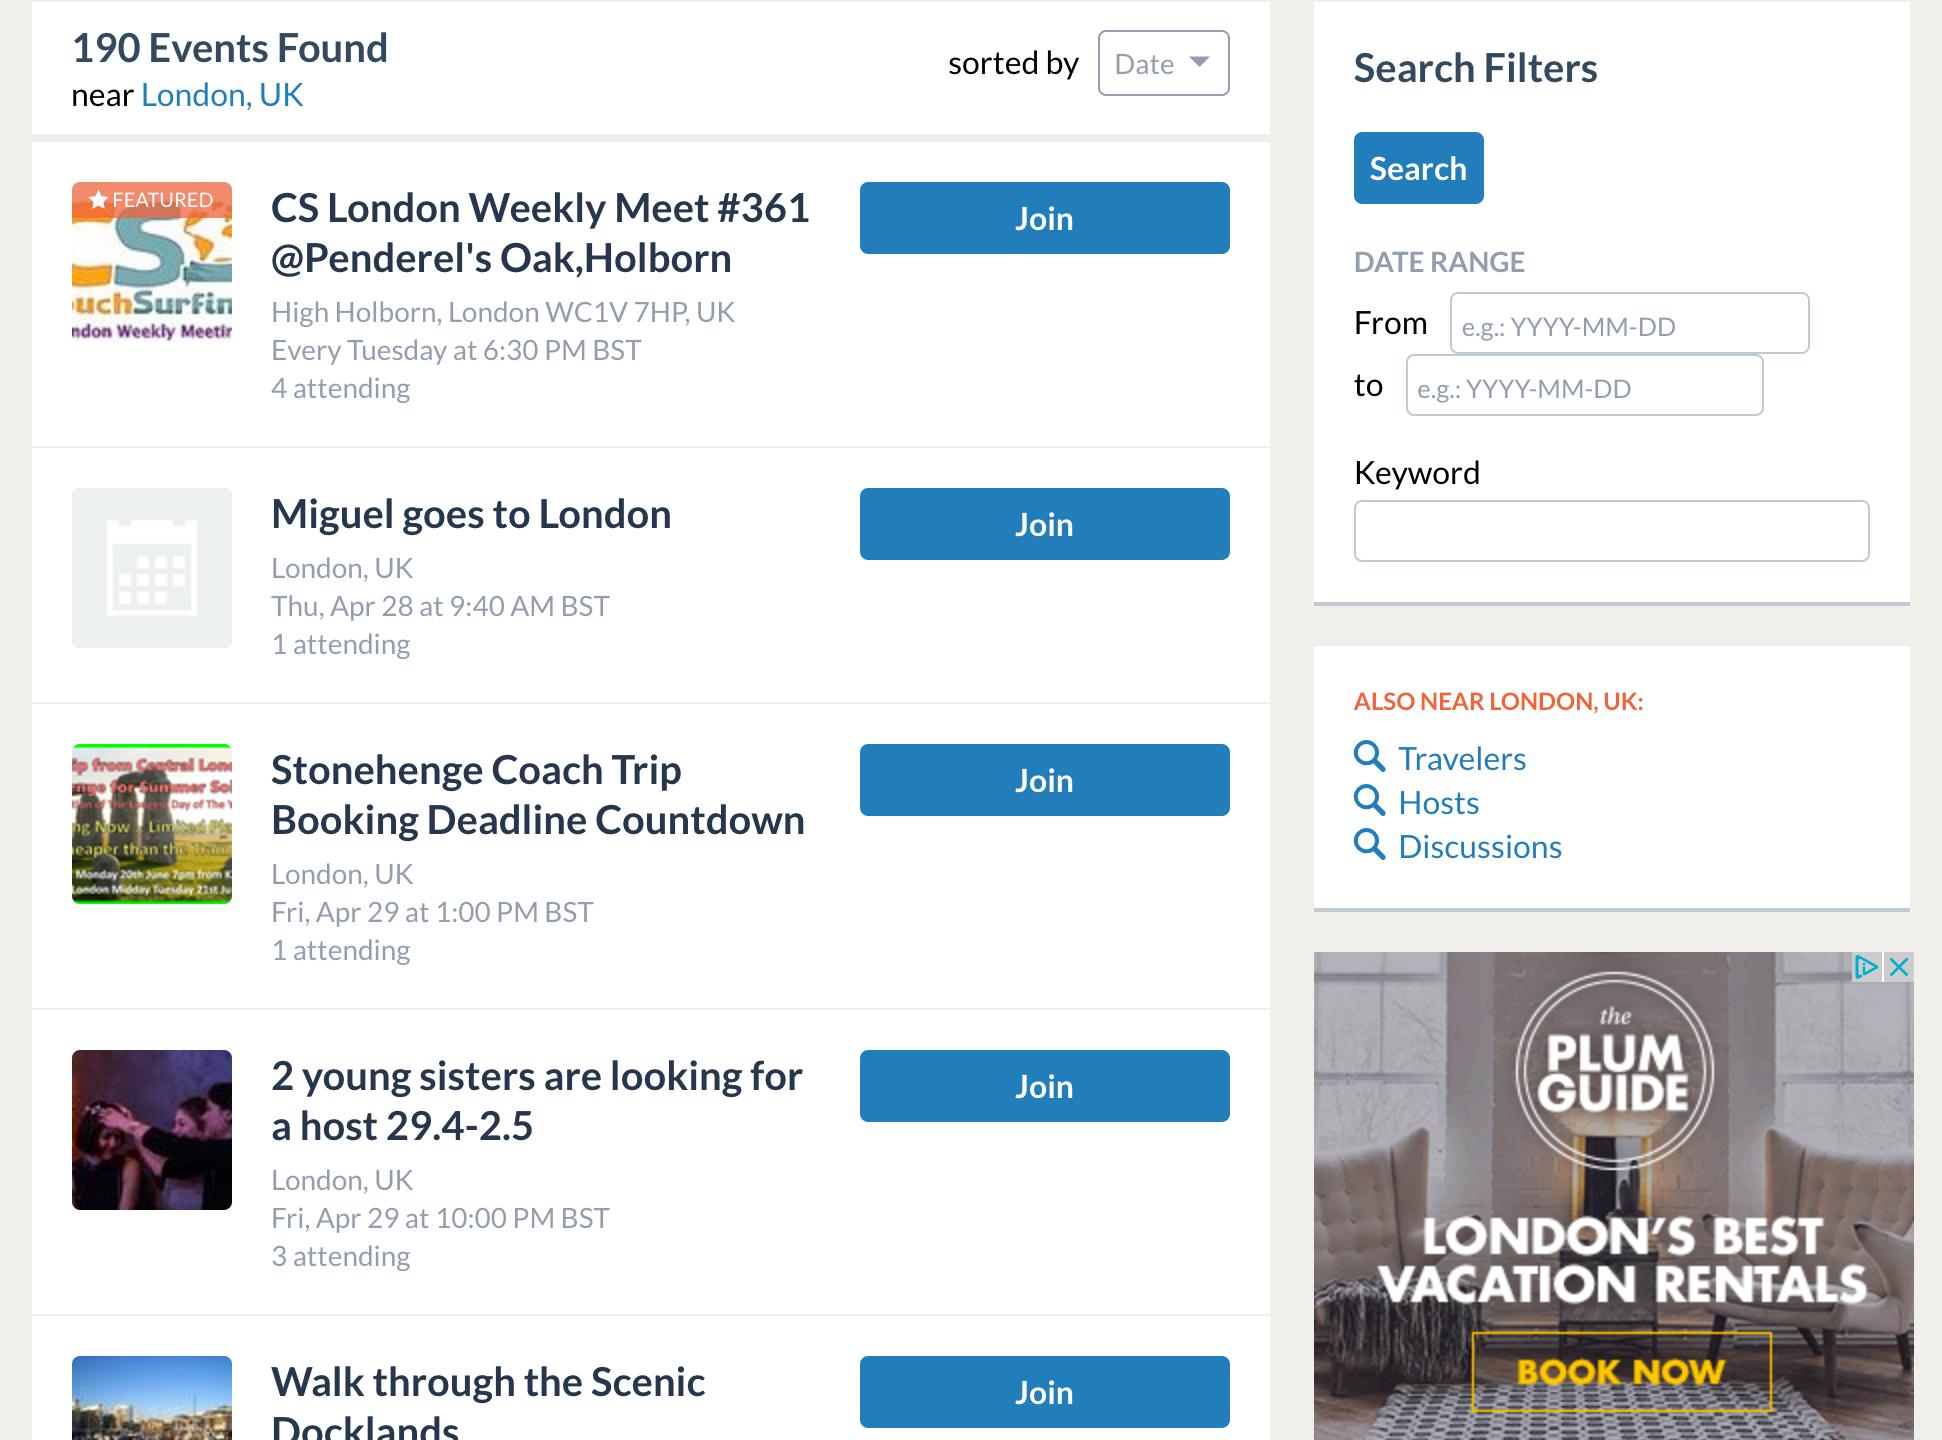Viewport: 1942px width, 1440px height.
Task: Open Stonehenge Coach Trip Booking Deadline title
Action: click(538, 795)
